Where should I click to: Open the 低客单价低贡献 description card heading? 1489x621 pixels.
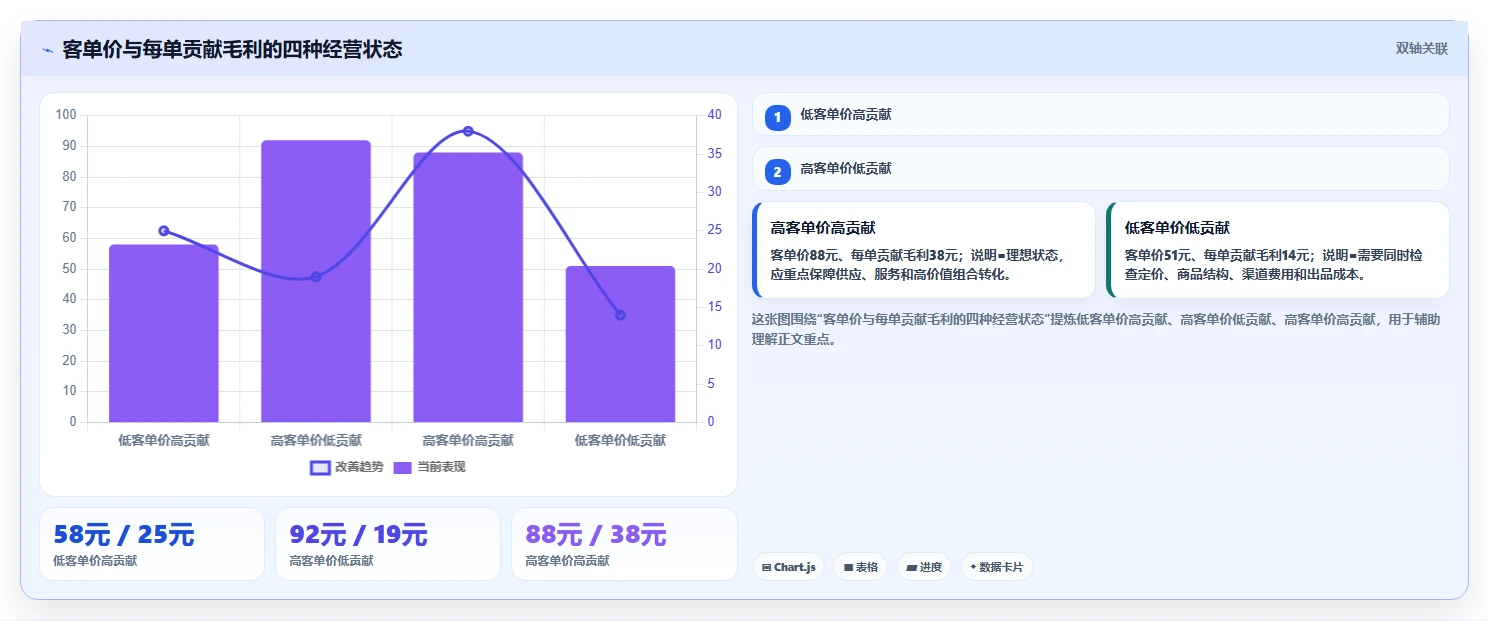(1177, 228)
